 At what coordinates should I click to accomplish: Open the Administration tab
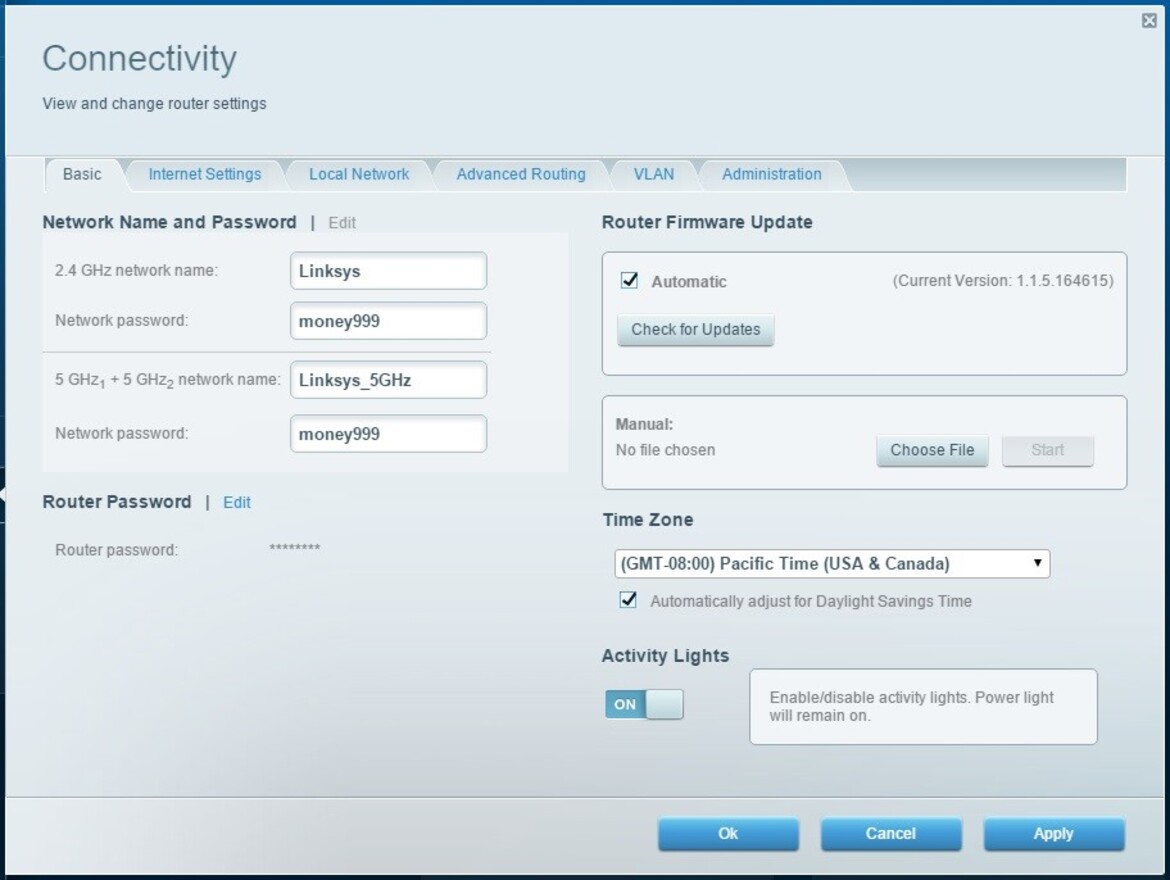[x=772, y=175]
